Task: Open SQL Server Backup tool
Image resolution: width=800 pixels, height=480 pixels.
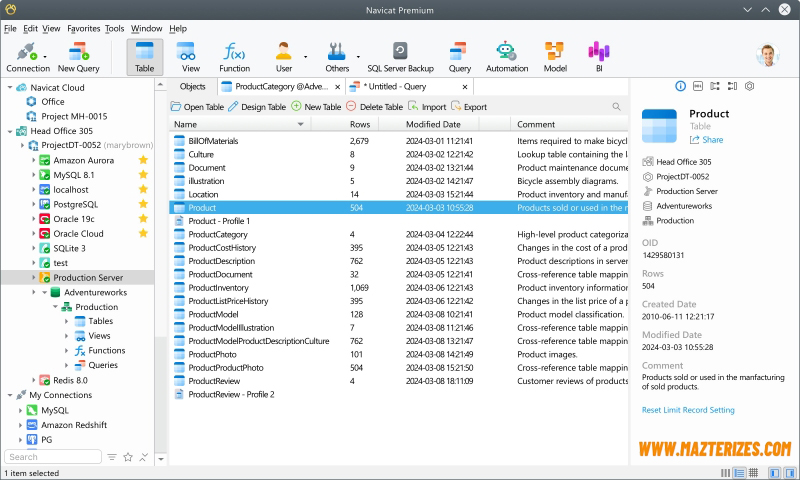Action: click(401, 57)
